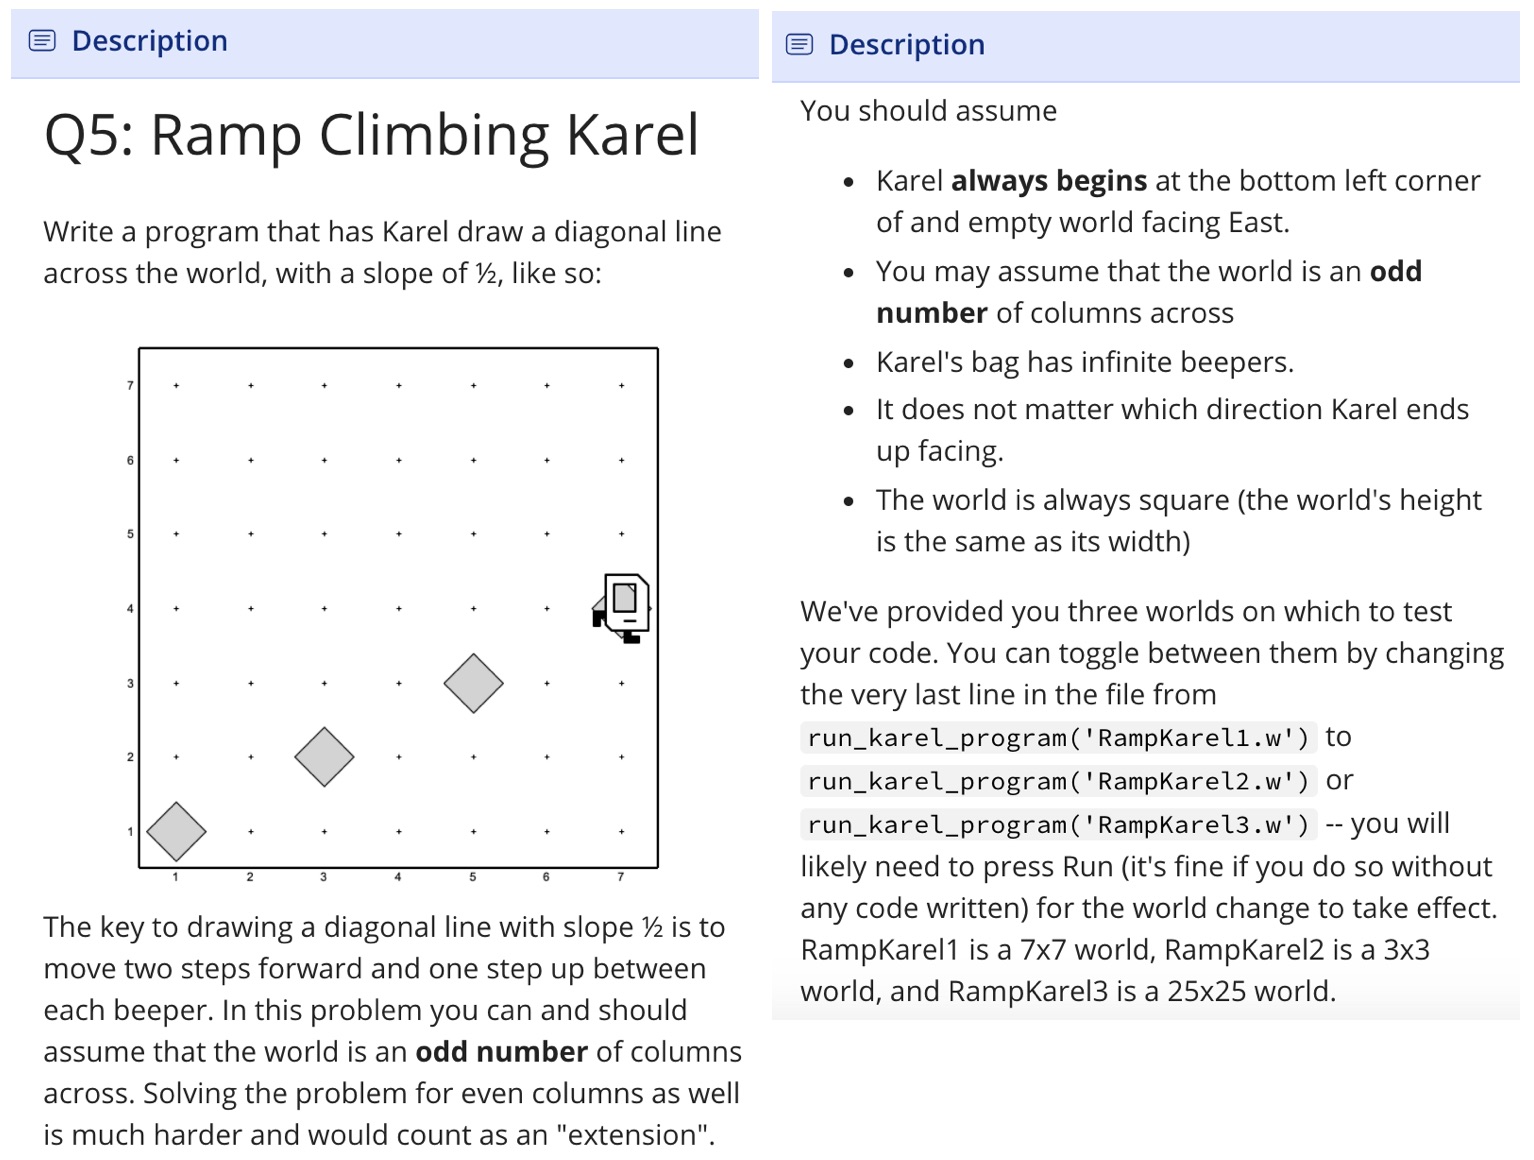
Task: Click the grid dot at column 7, row 7
Action: pyautogui.click(x=621, y=385)
